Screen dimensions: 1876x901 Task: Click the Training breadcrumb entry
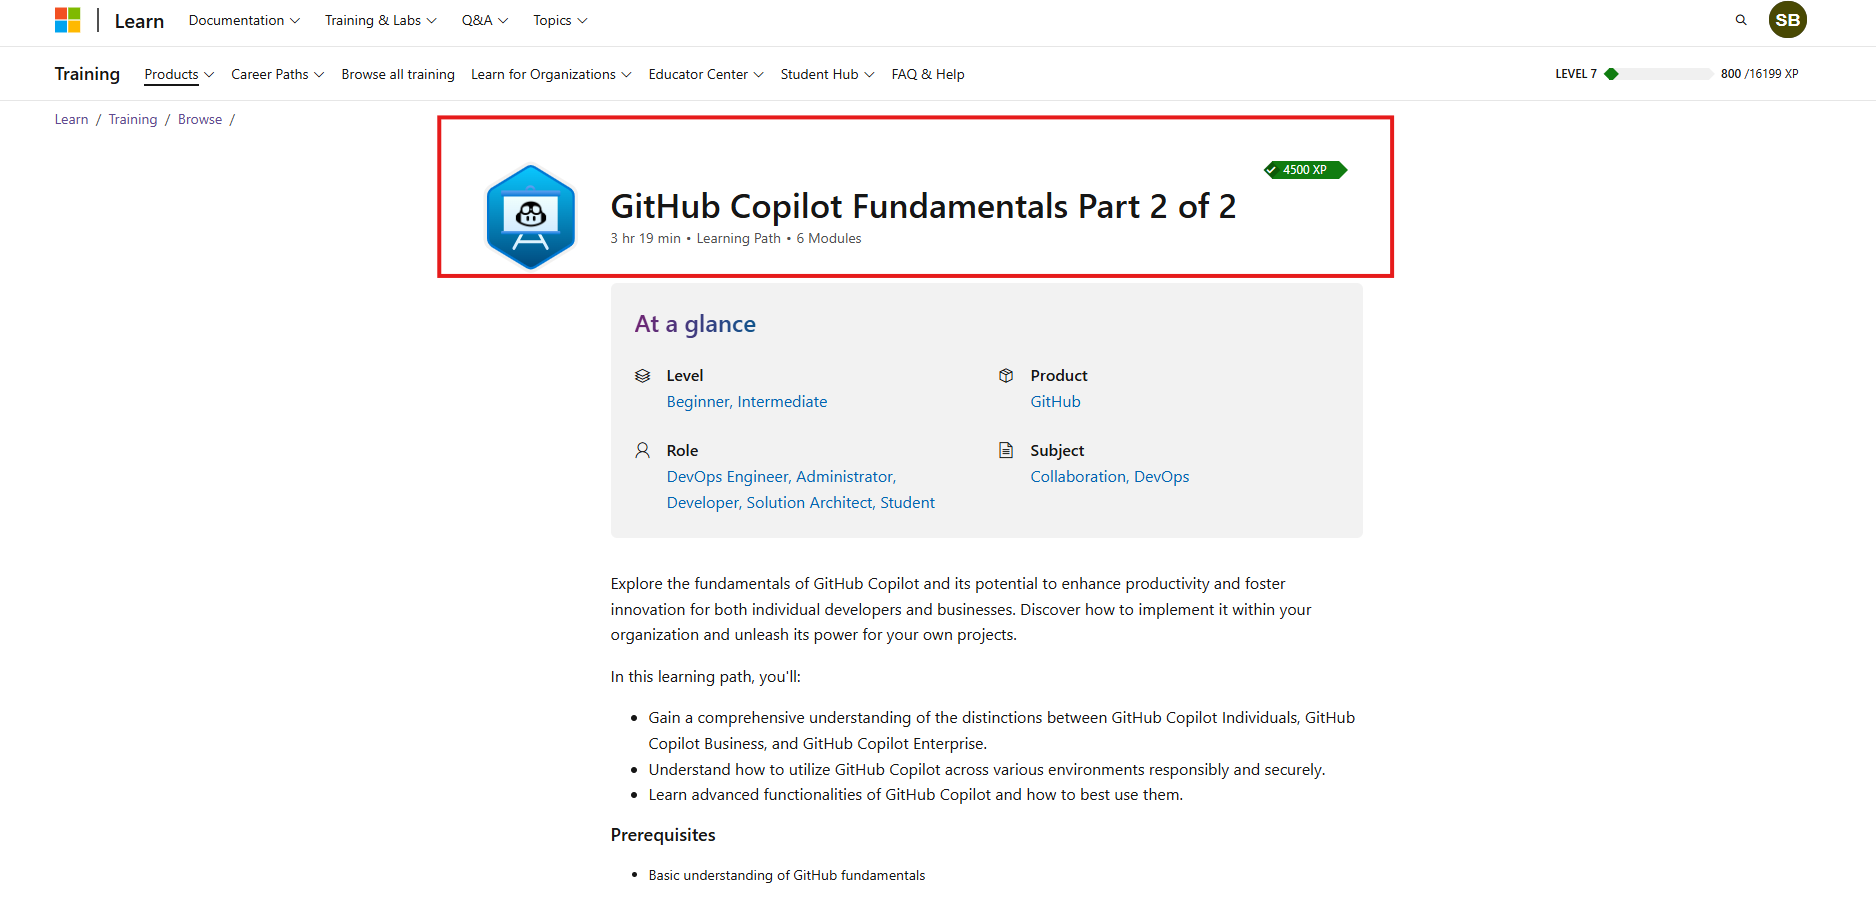click(x=133, y=118)
